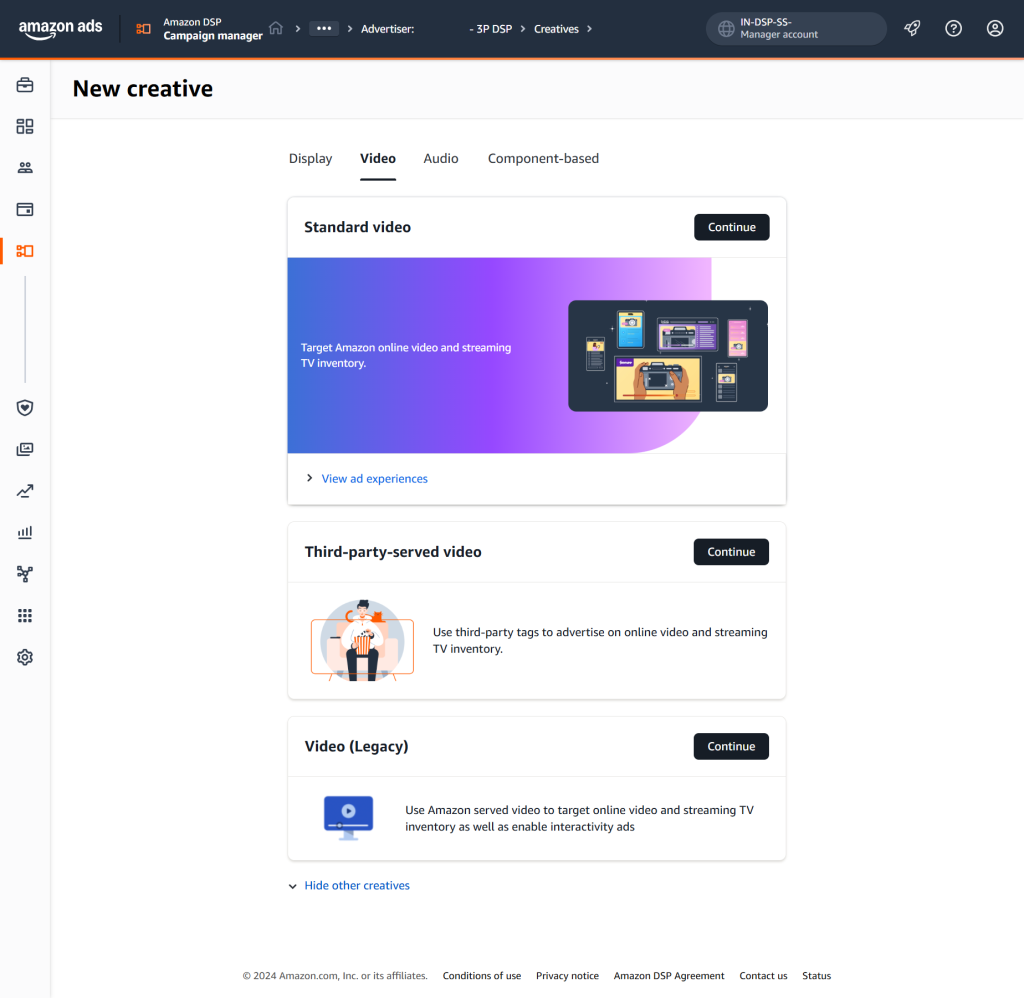Image resolution: width=1024 pixels, height=998 pixels.
Task: Click Continue for Video (Legacy)
Action: pyautogui.click(x=731, y=747)
